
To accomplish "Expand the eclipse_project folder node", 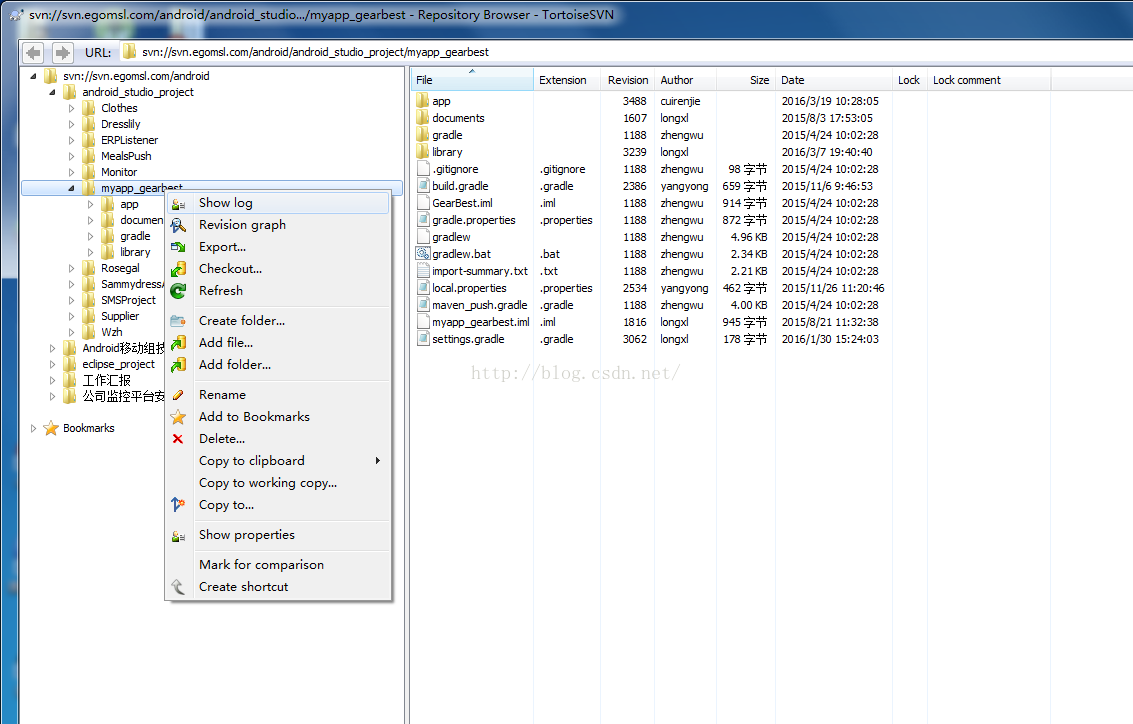I will (52, 364).
